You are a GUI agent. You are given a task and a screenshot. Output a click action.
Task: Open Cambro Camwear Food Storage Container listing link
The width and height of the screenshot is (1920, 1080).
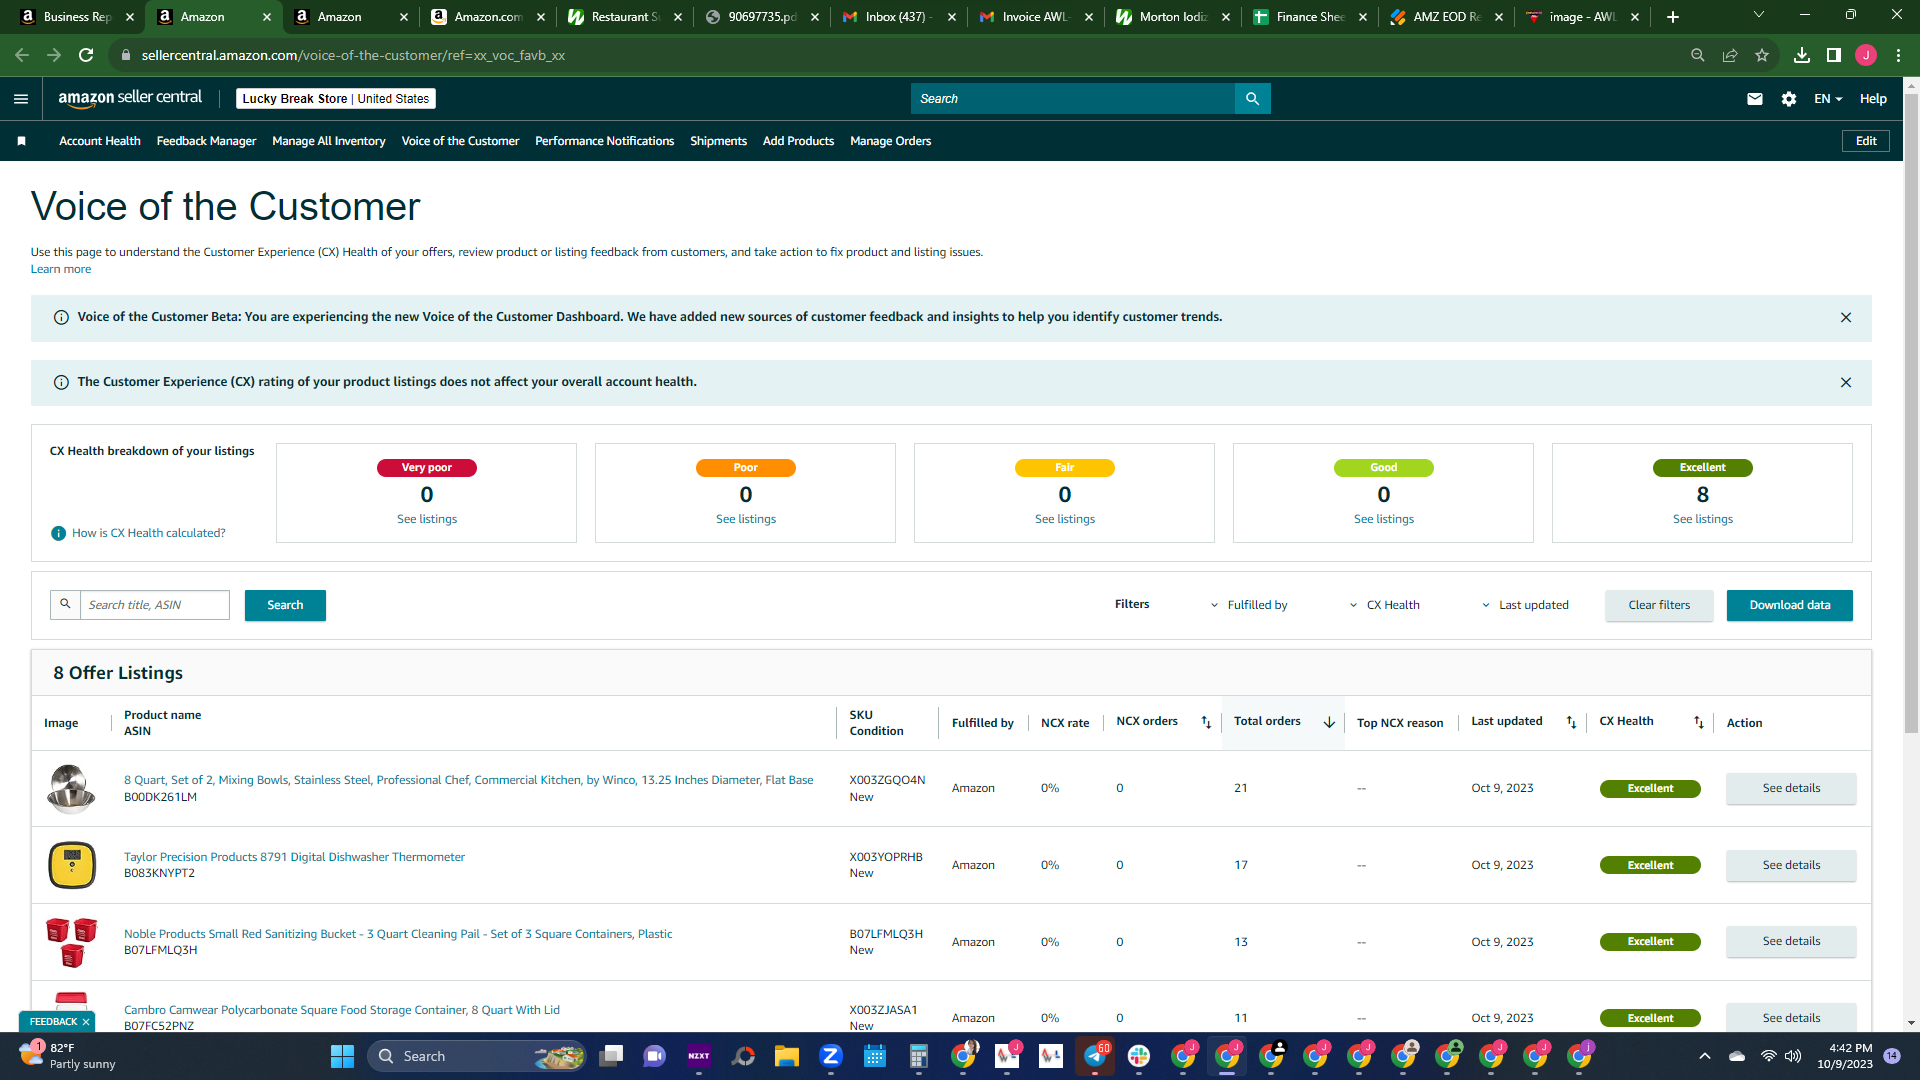342,1010
